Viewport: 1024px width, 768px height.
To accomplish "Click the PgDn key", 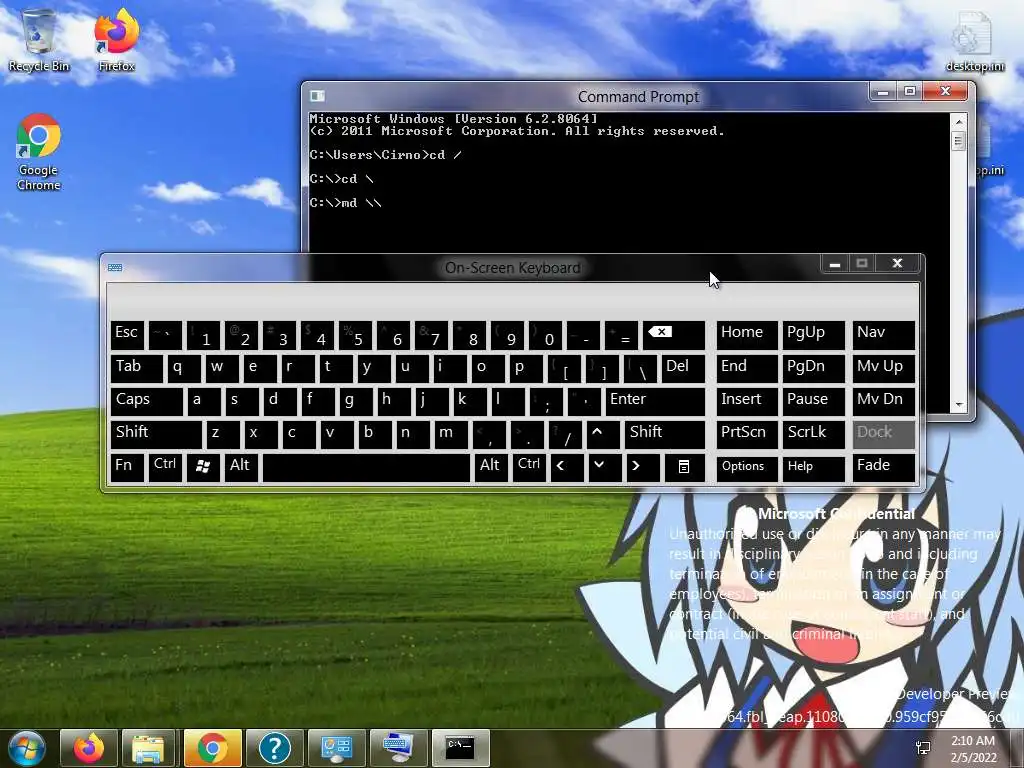I will coord(813,368).
